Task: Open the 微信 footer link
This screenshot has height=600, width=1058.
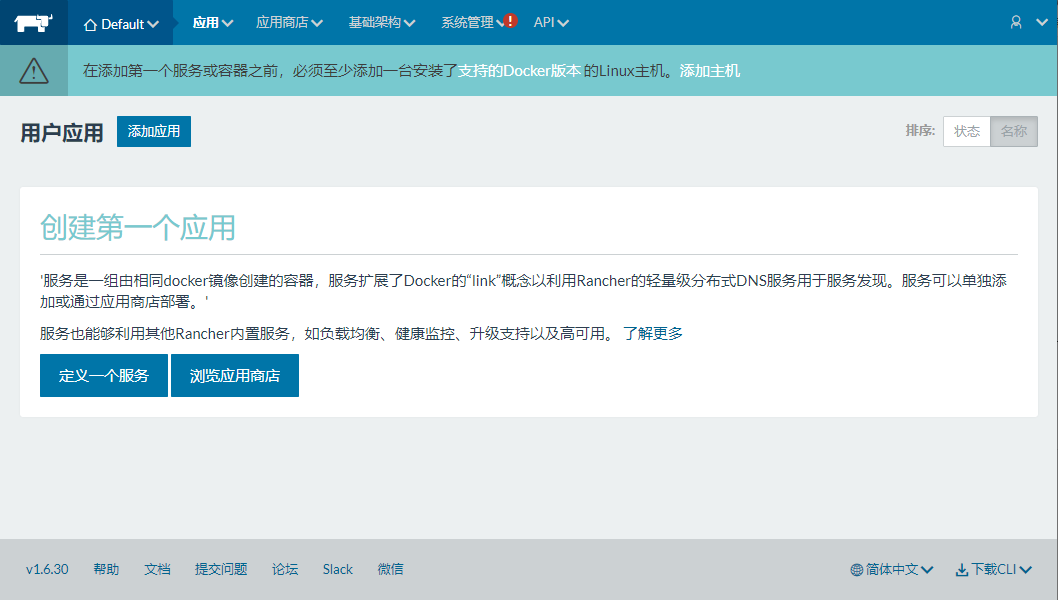Action: 390,569
